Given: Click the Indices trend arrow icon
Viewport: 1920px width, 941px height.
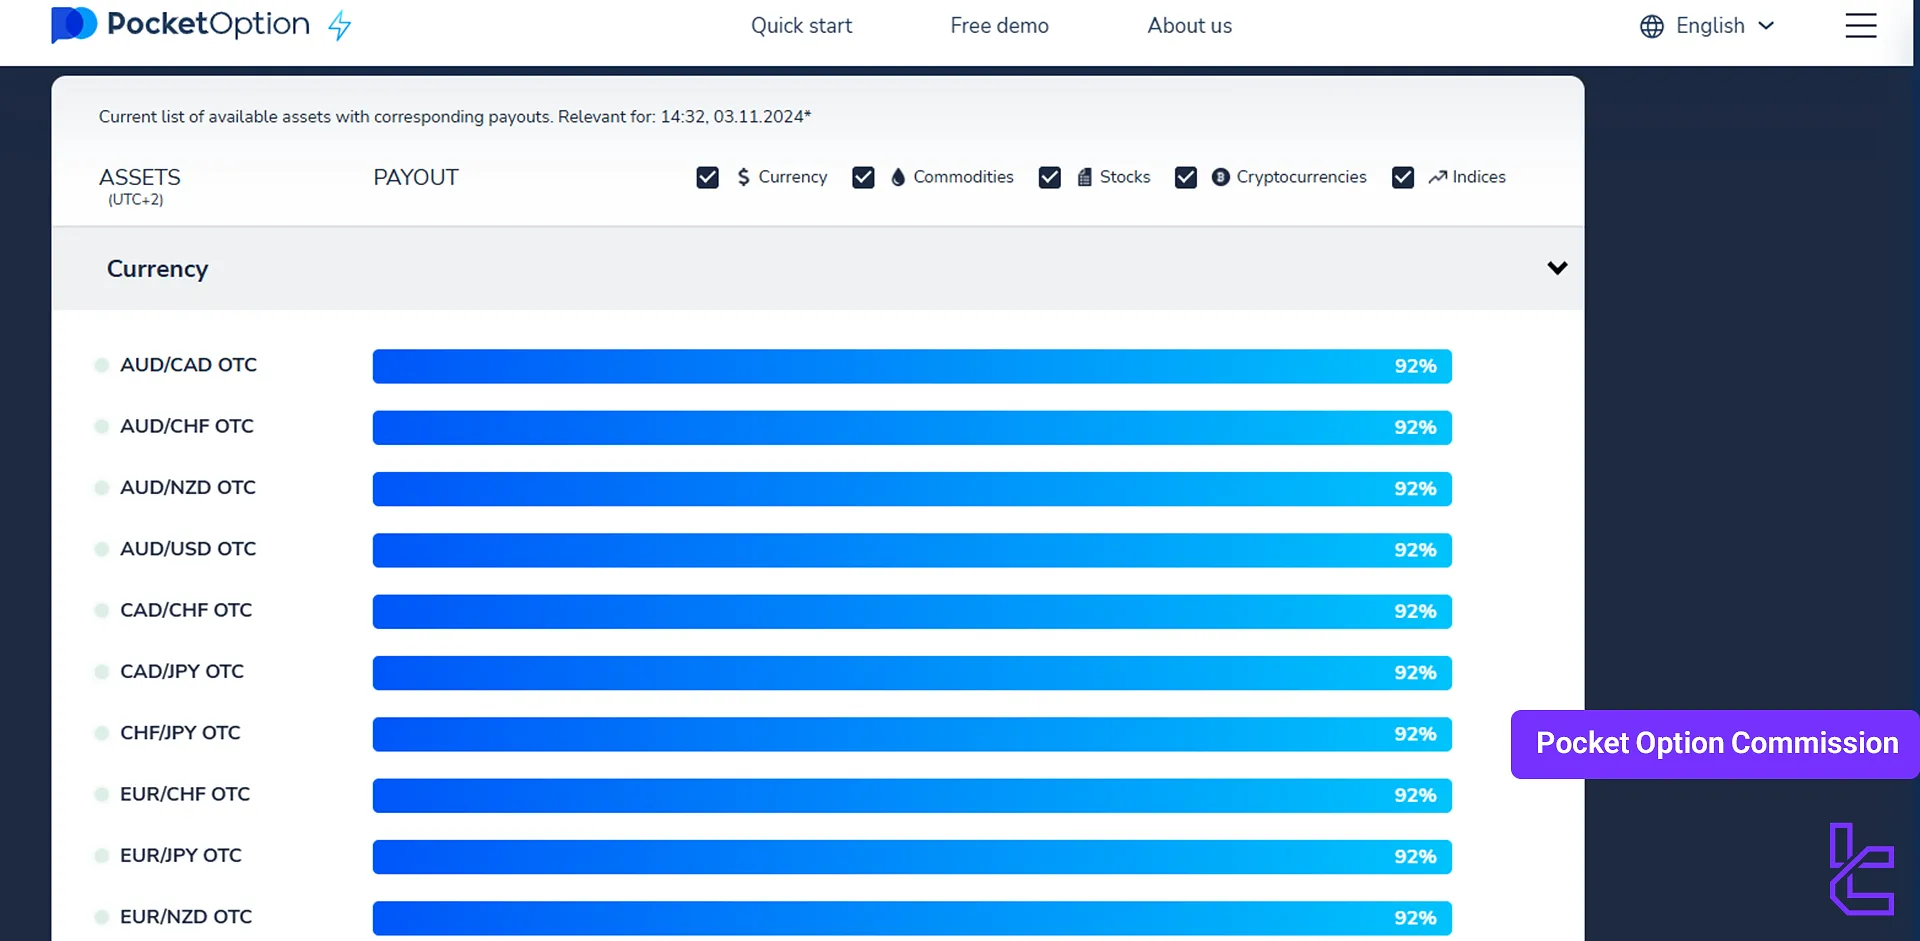Looking at the screenshot, I should (x=1438, y=177).
